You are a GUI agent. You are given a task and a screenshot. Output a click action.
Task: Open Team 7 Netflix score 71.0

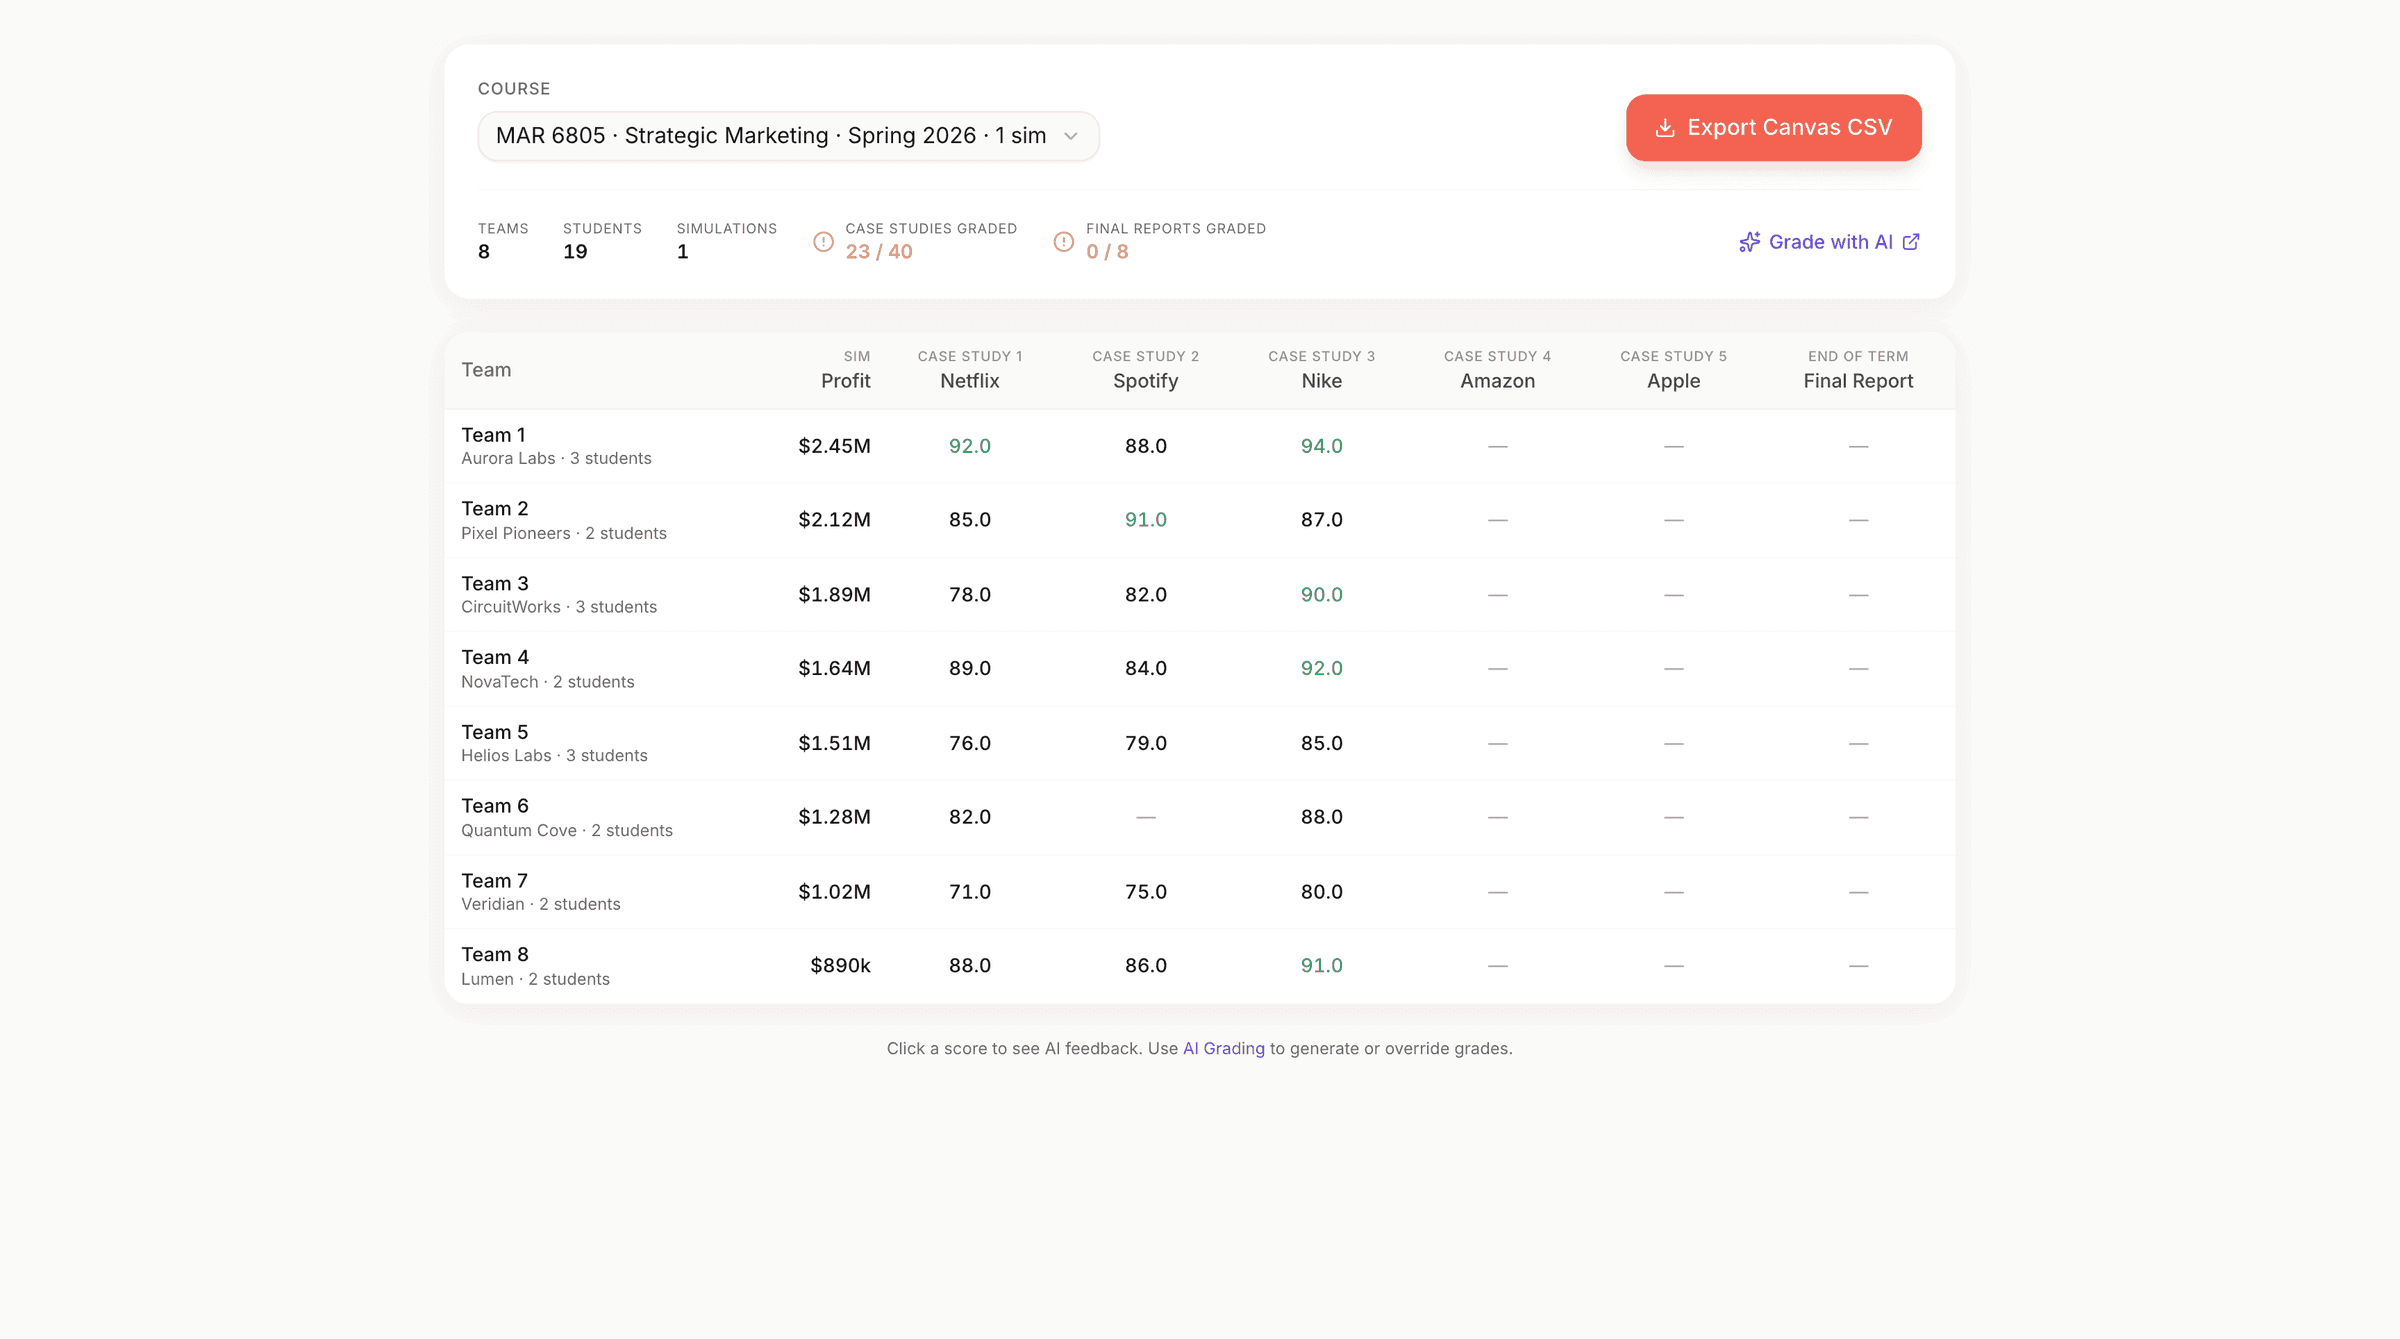coord(970,892)
